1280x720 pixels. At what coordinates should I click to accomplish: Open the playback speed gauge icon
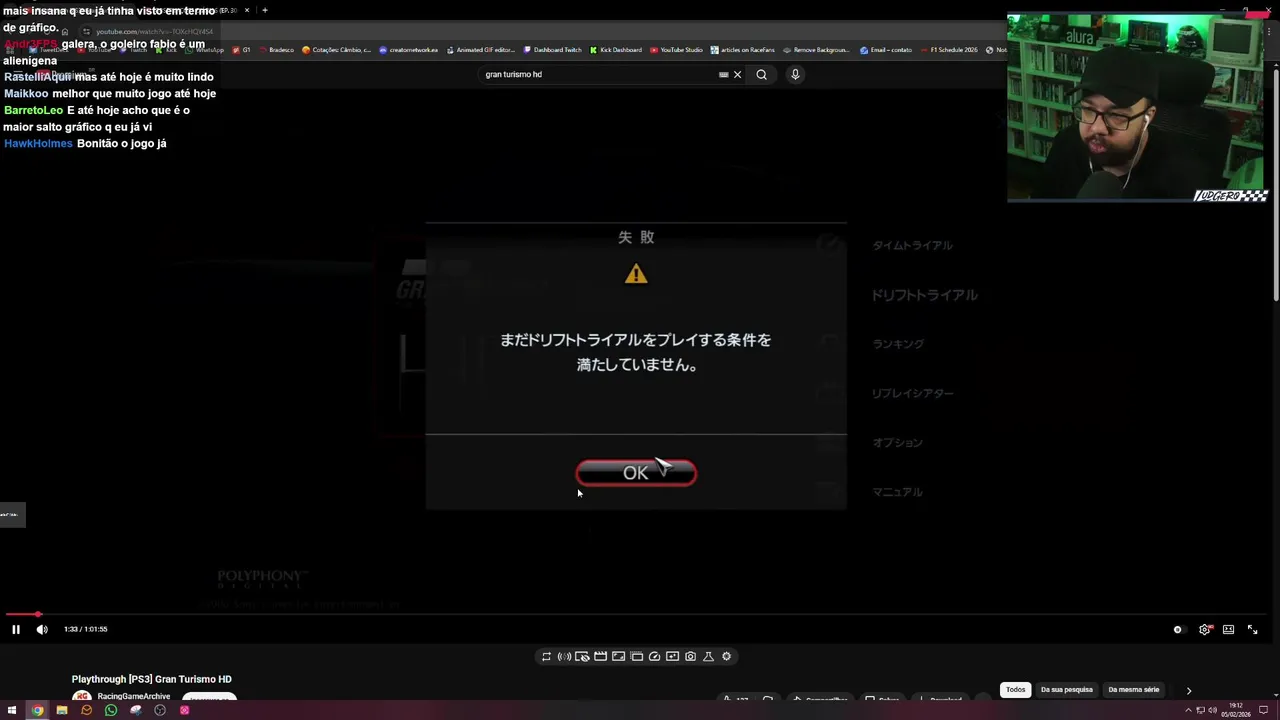click(654, 657)
